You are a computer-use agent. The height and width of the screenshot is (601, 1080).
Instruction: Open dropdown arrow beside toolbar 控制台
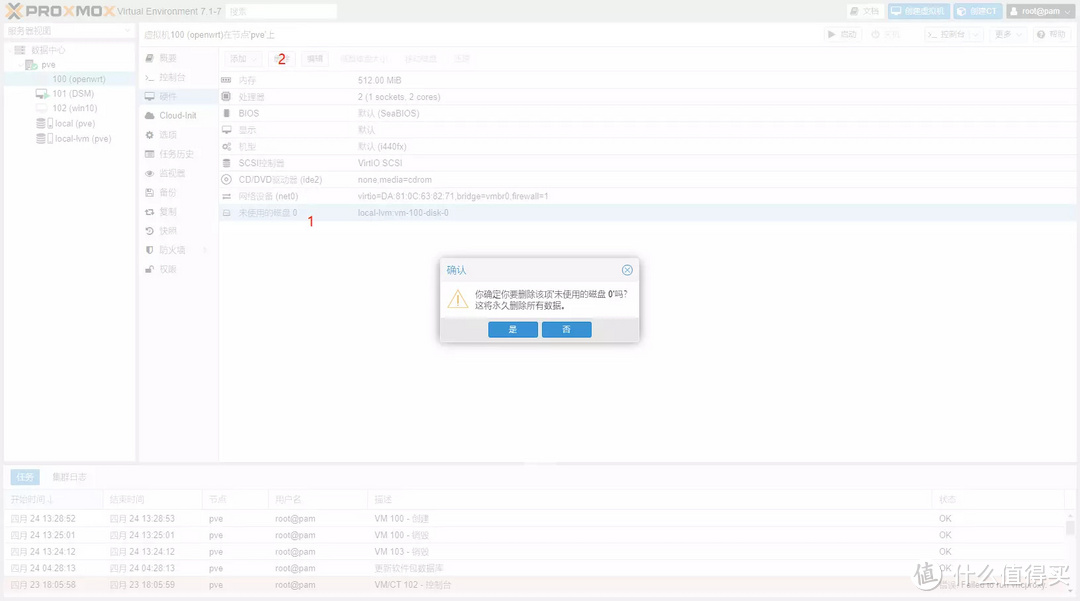975,34
